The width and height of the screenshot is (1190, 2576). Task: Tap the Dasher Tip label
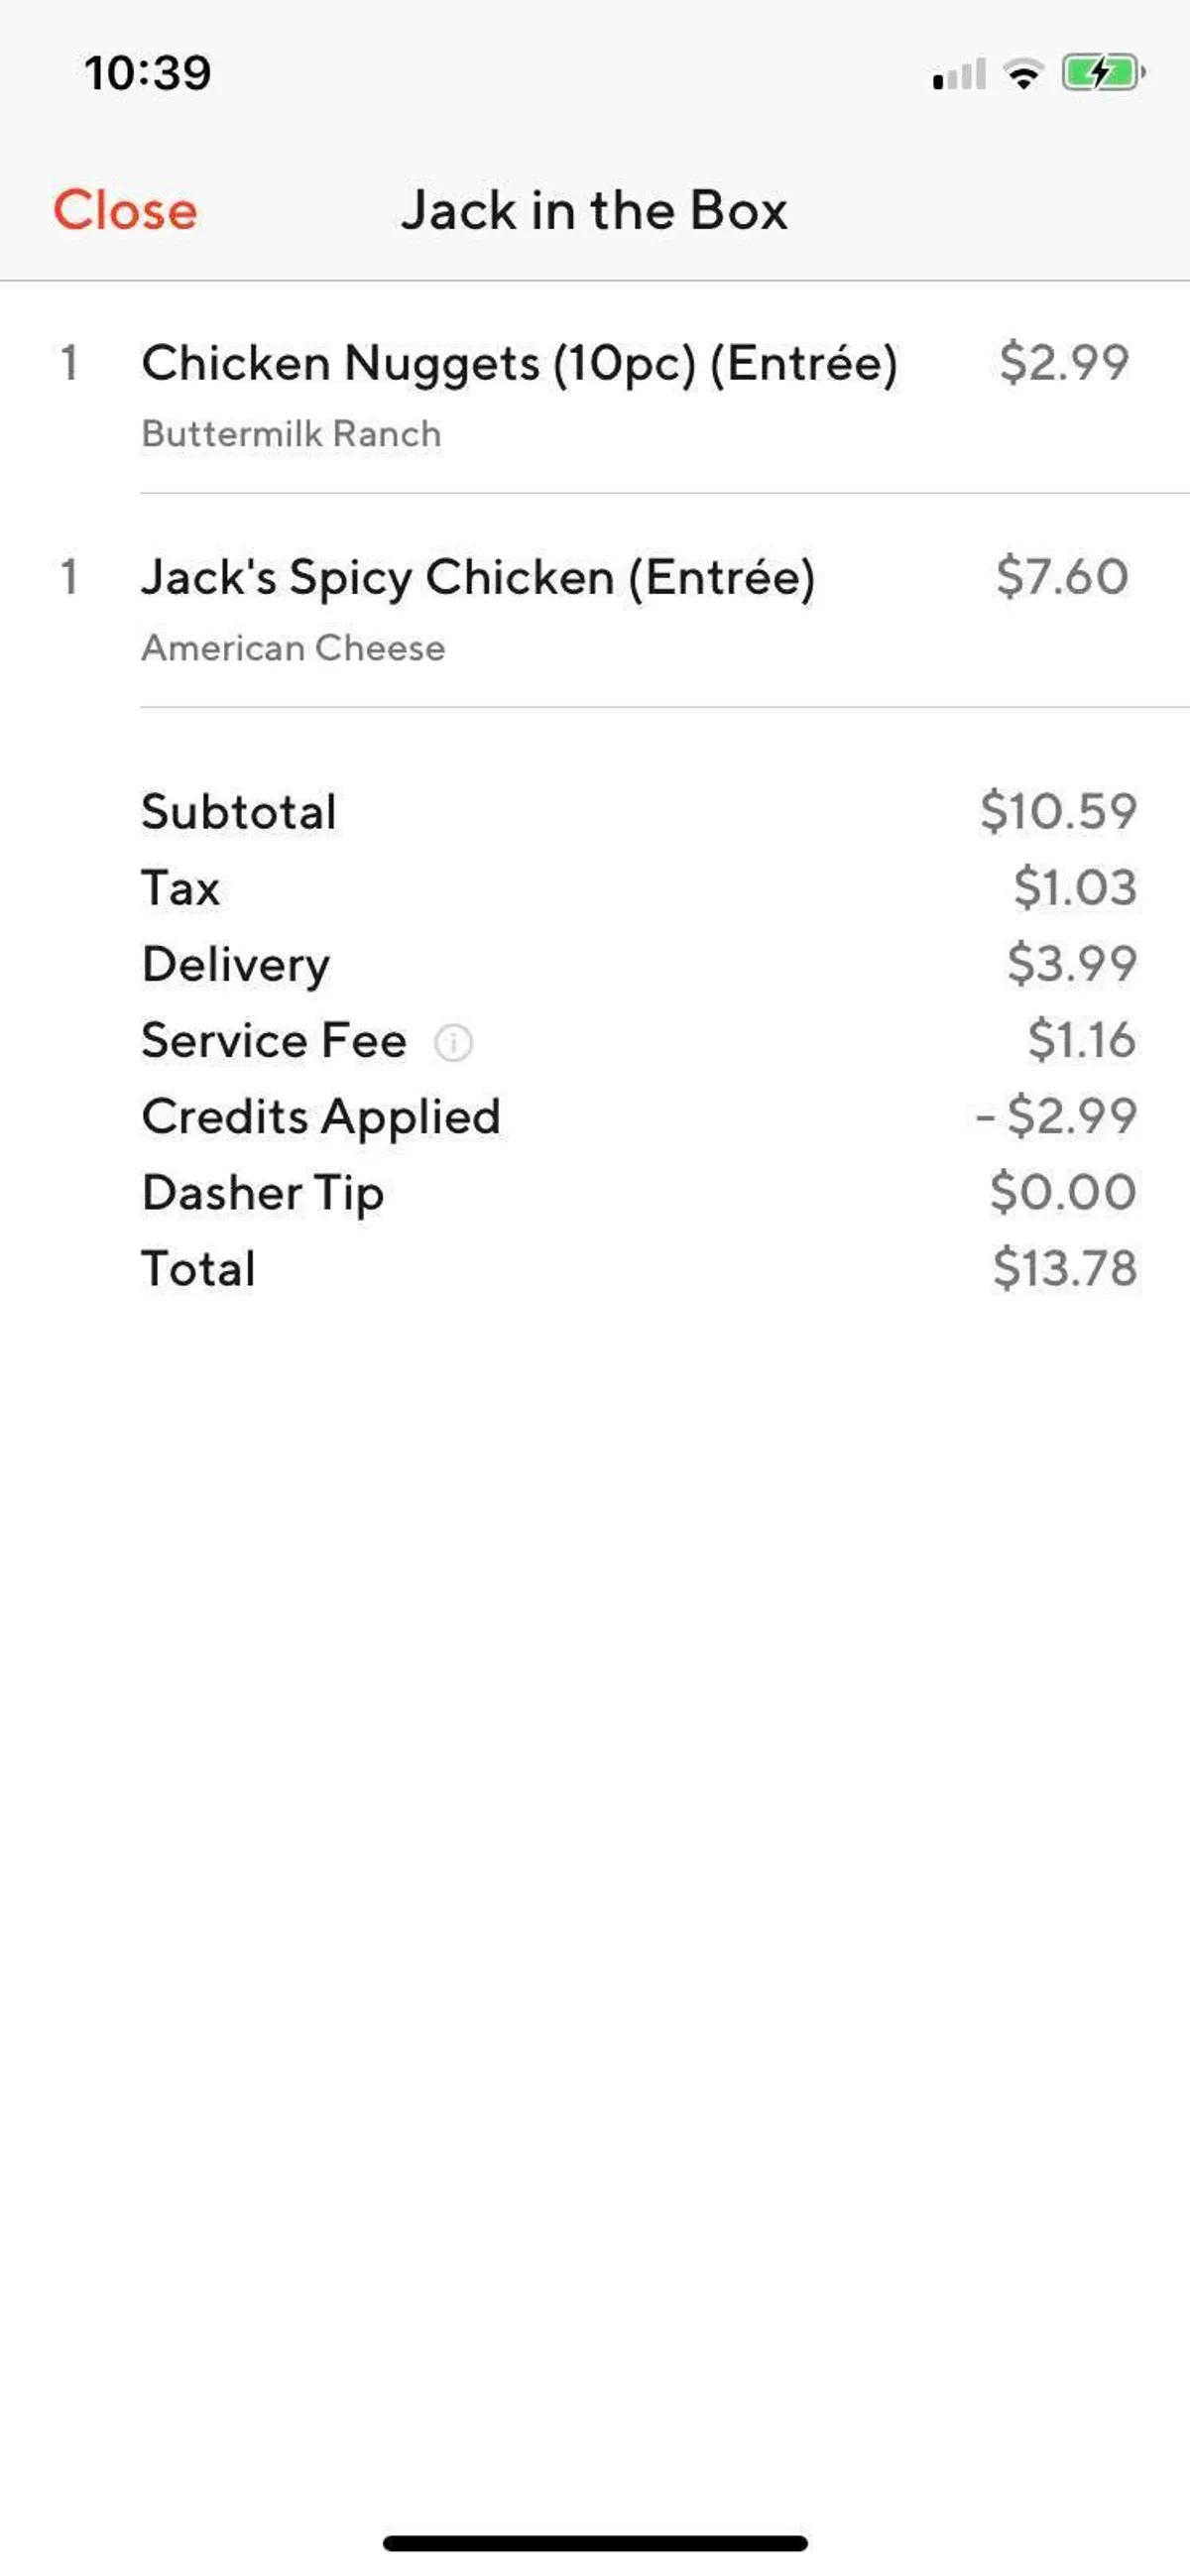pos(263,1192)
